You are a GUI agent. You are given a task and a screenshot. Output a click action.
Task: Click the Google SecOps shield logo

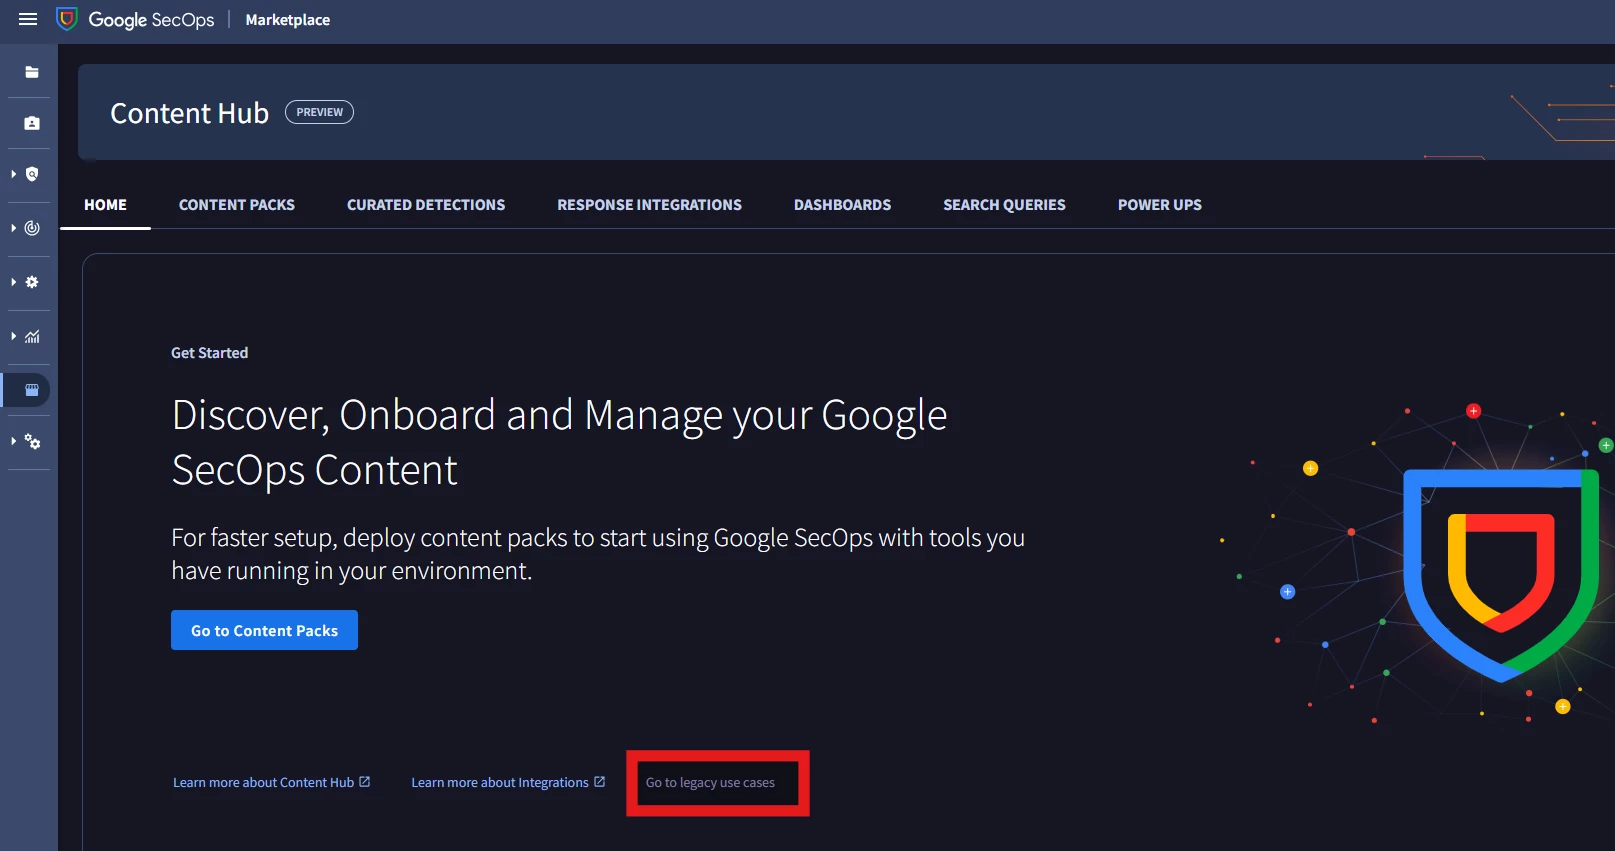pyautogui.click(x=67, y=19)
